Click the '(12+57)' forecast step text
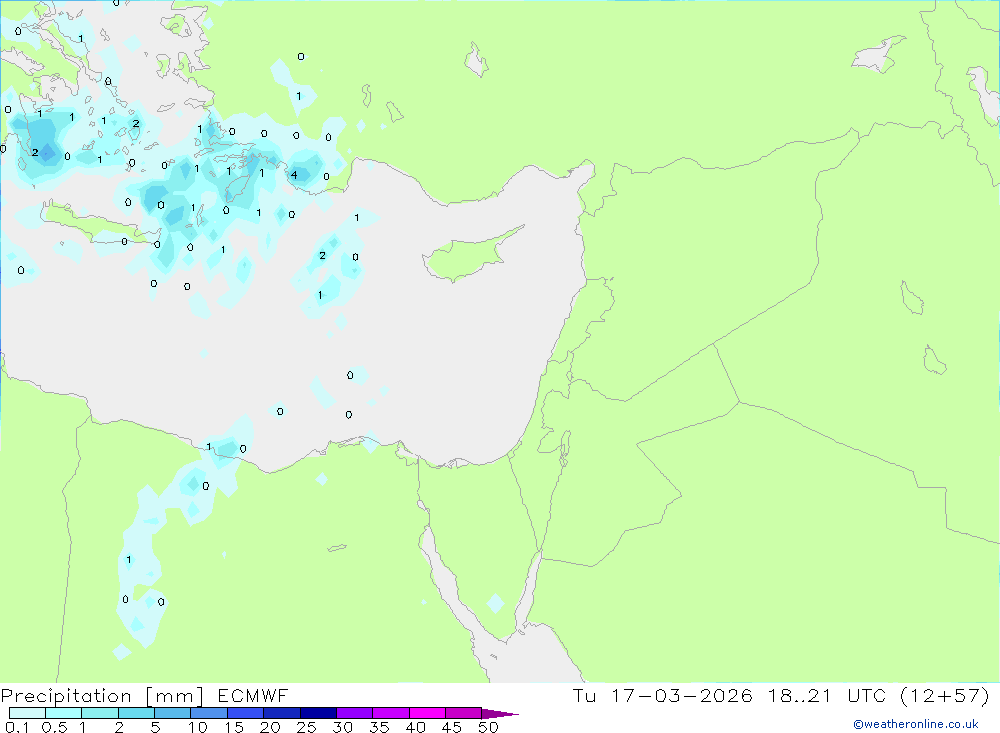1000x733 pixels. [945, 696]
